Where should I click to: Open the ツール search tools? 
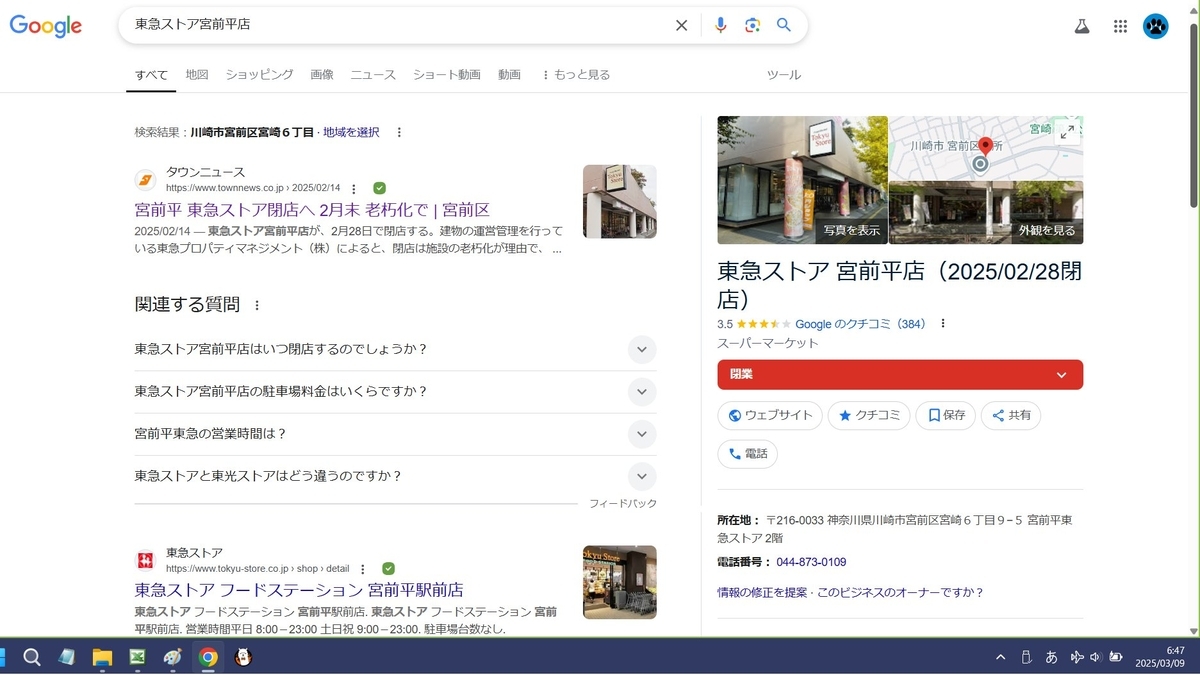click(x=784, y=75)
